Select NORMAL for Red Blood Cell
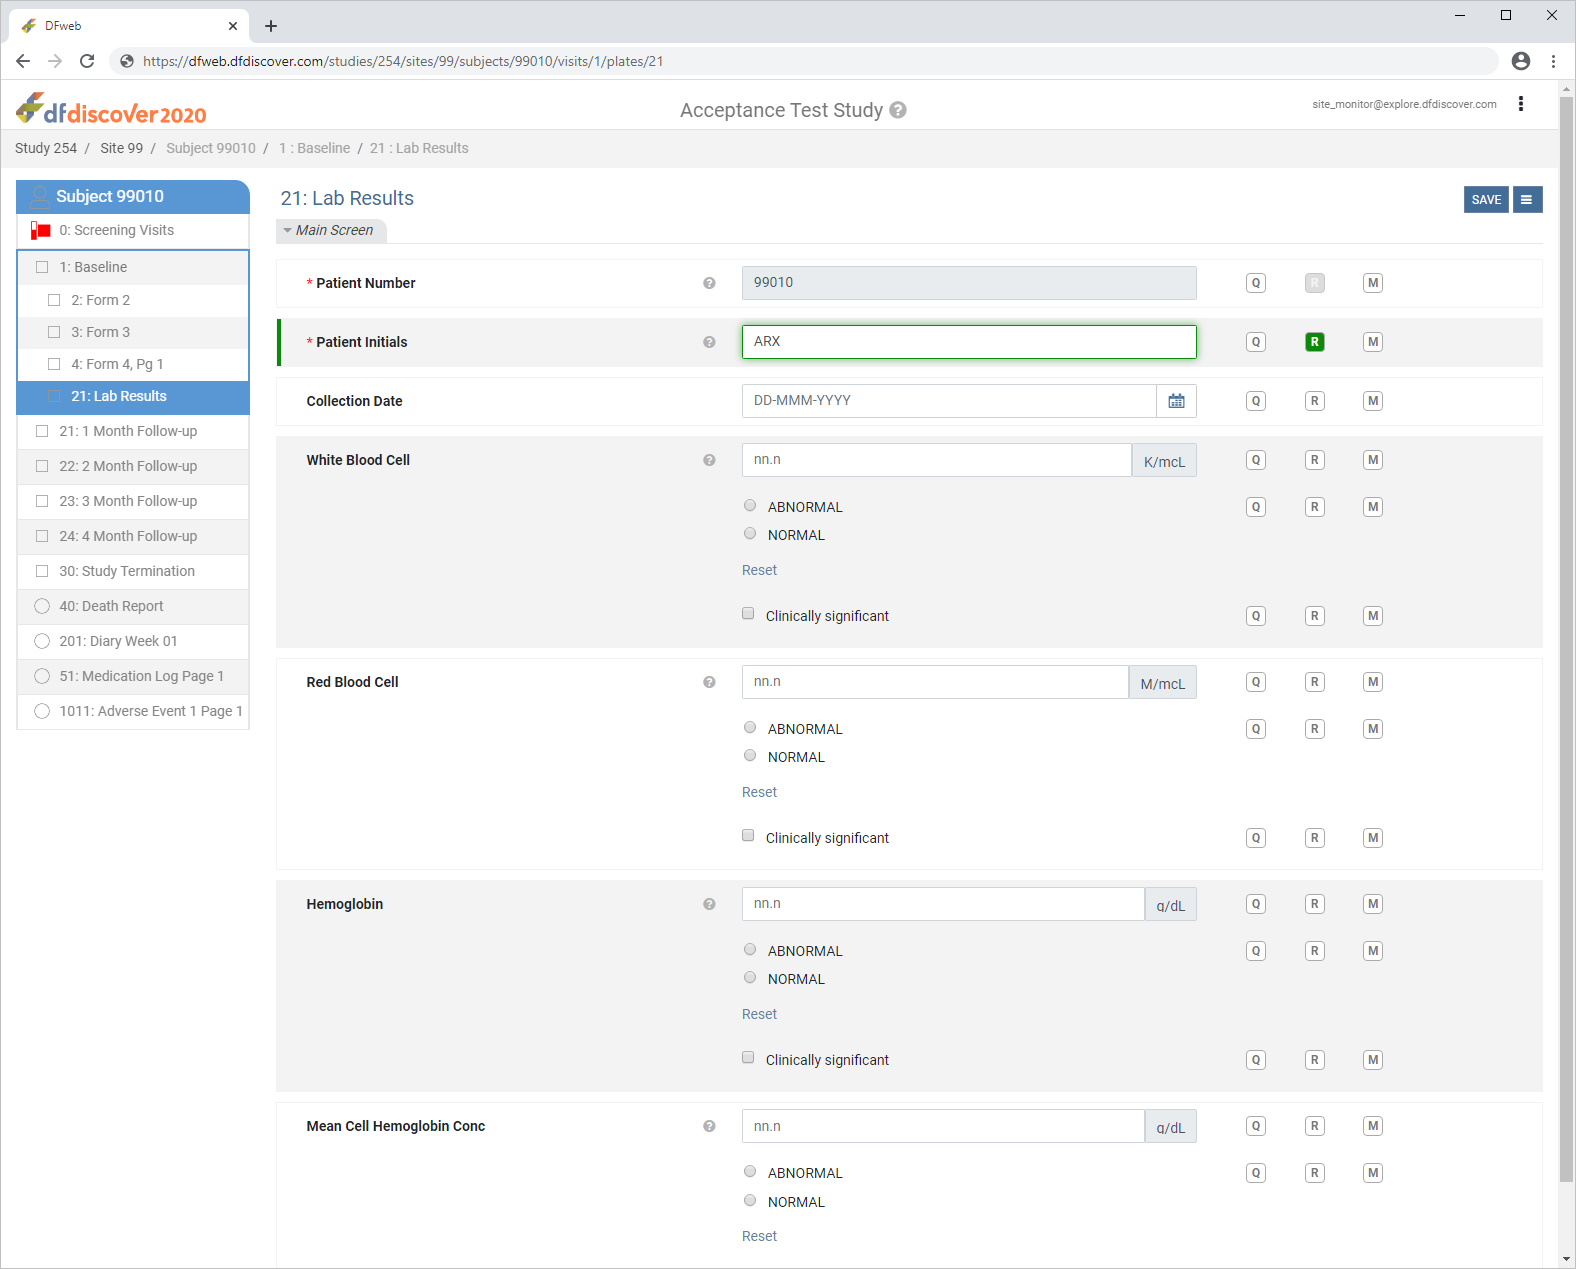1576x1269 pixels. [x=750, y=756]
